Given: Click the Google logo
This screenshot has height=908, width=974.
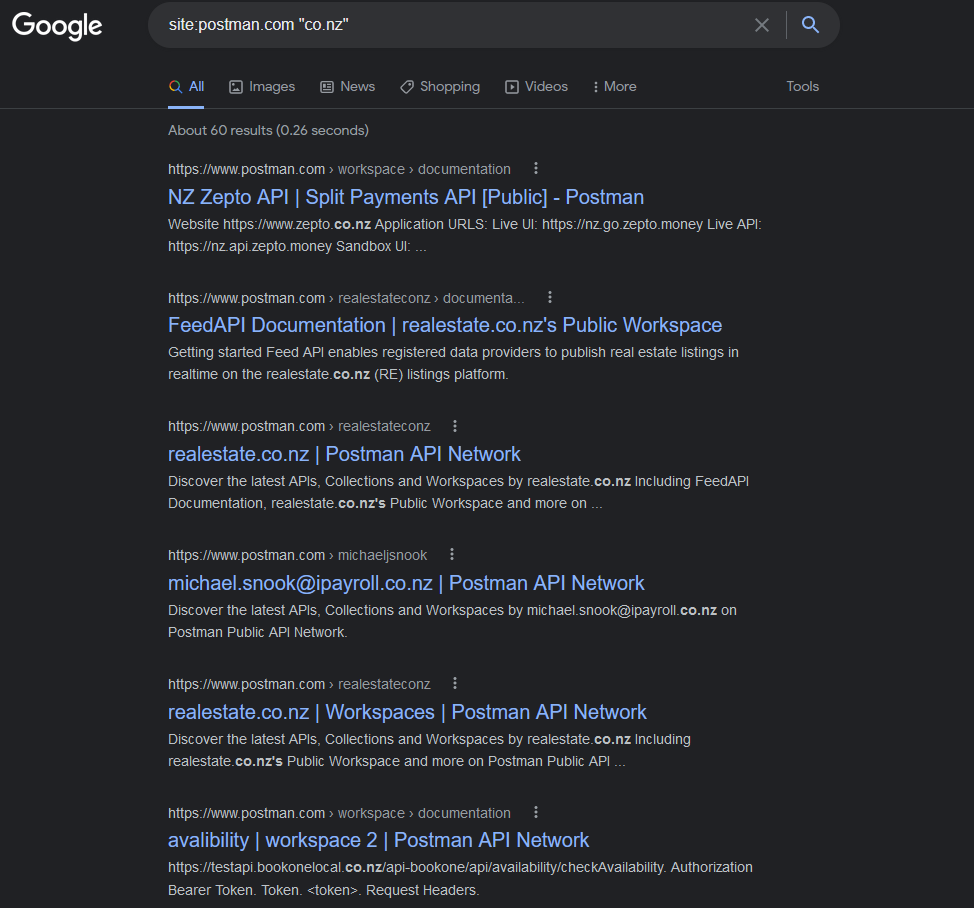Looking at the screenshot, I should pyautogui.click(x=57, y=26).
